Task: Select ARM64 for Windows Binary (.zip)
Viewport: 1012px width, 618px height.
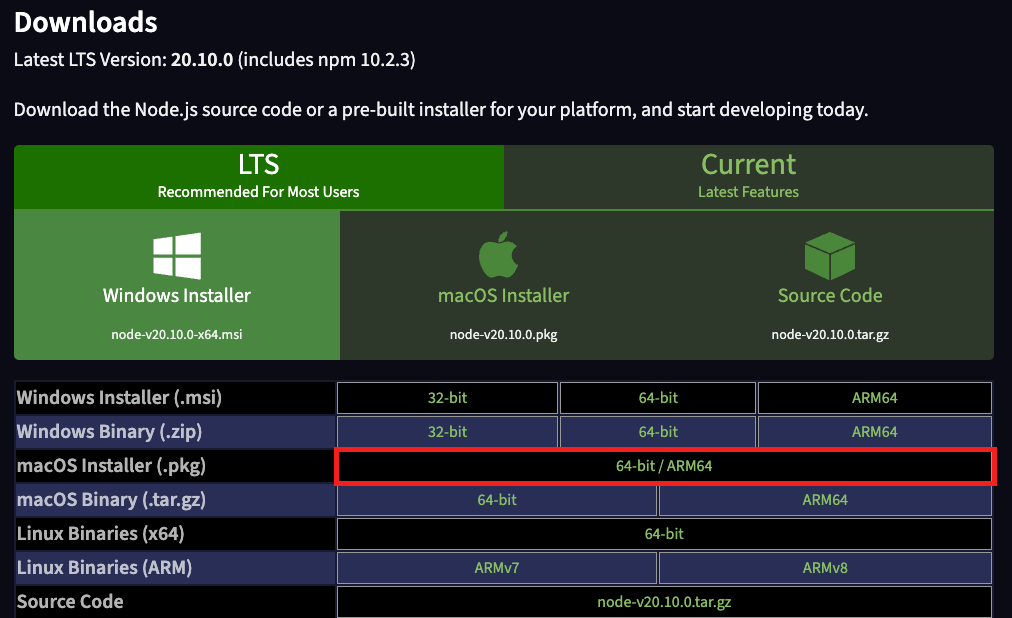Action: 875,432
